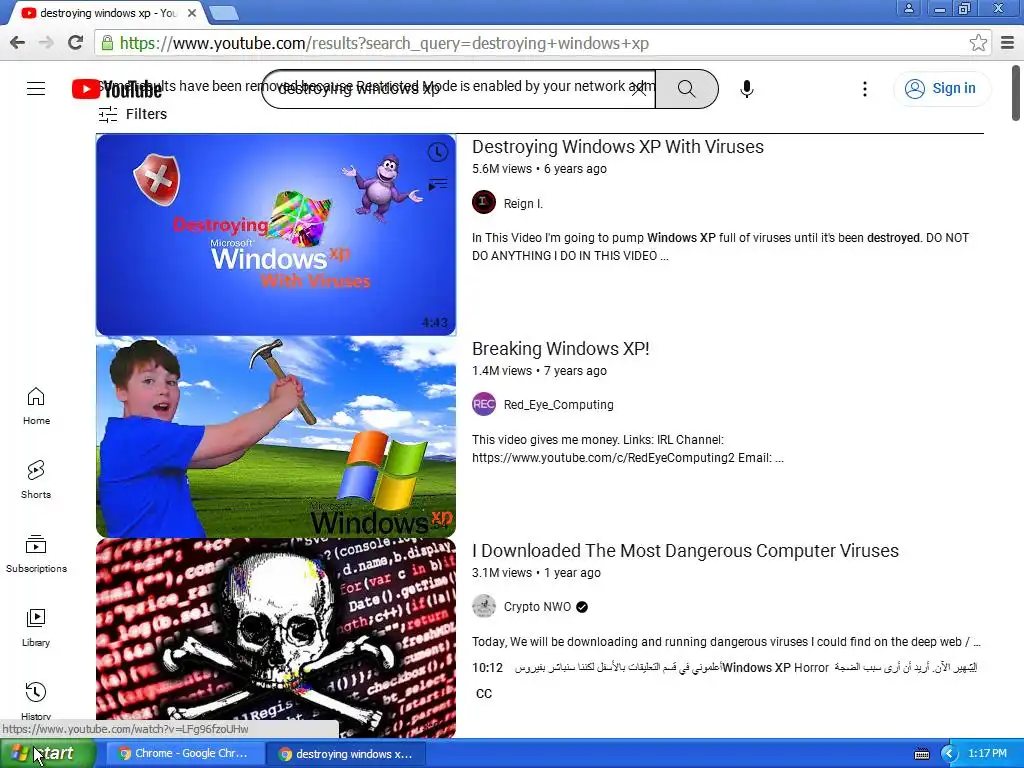1024x768 pixels.
Task: Open Windows Start menu
Action: pyautogui.click(x=47, y=754)
